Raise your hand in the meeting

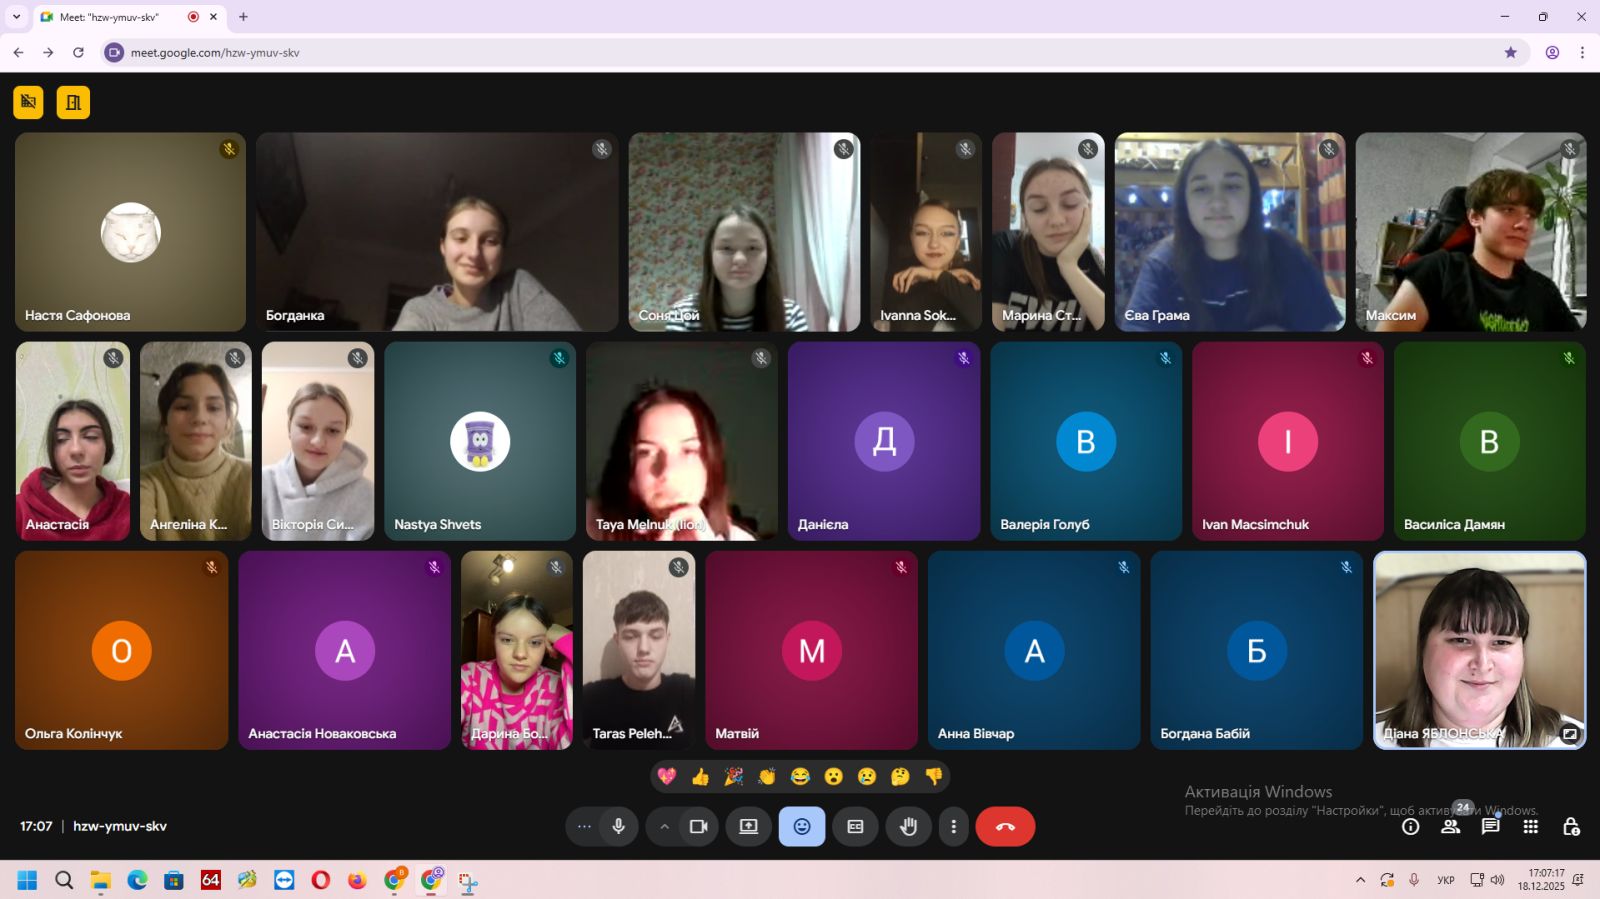[x=908, y=827]
